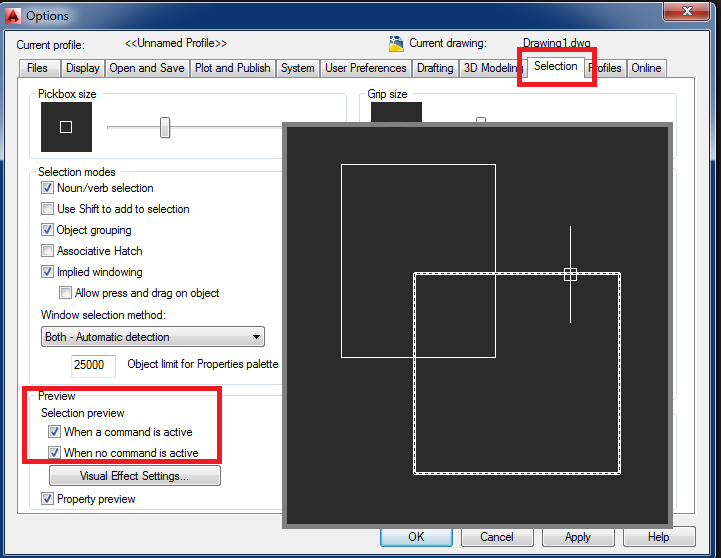The height and width of the screenshot is (558, 721).
Task: Click the Cancel button
Action: click(x=497, y=537)
